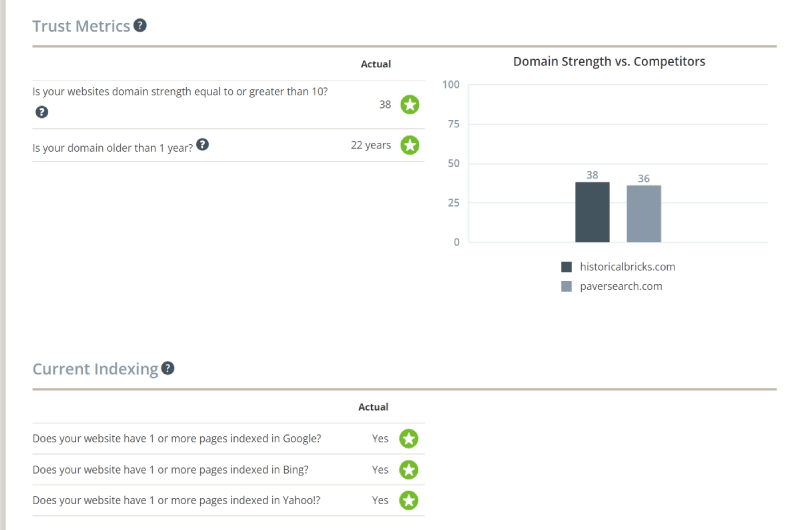This screenshot has width=800, height=530.
Task: Click historicalbricks.com legend label
Action: tap(628, 267)
